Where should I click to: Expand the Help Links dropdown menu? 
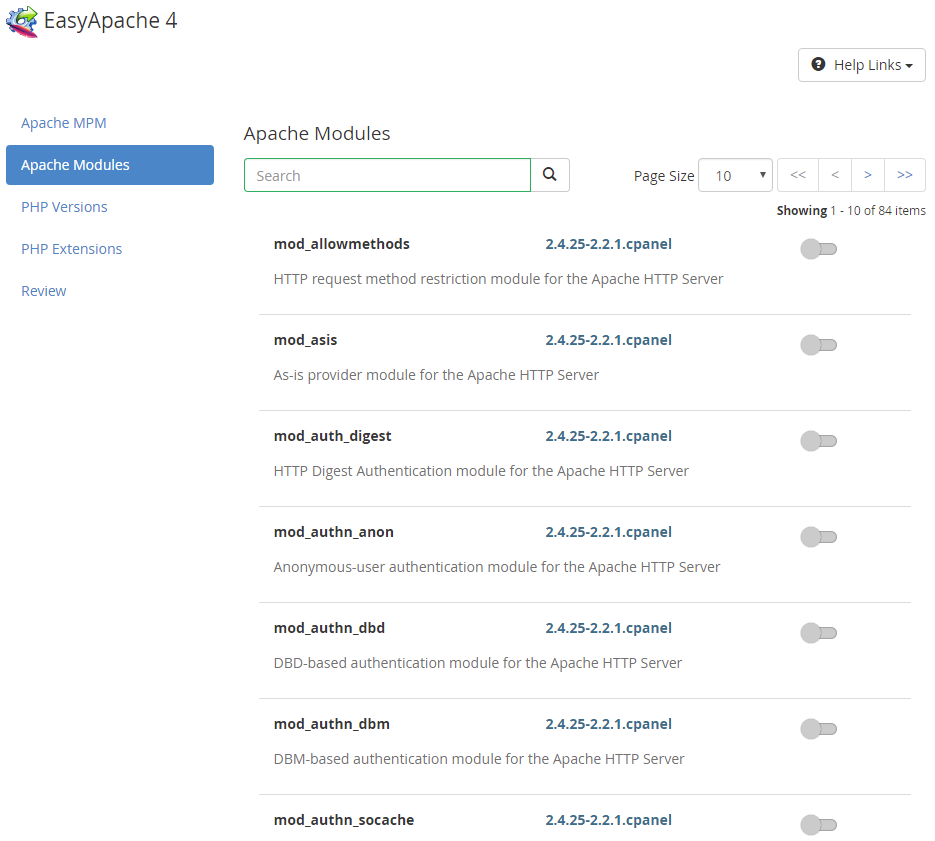(x=862, y=65)
